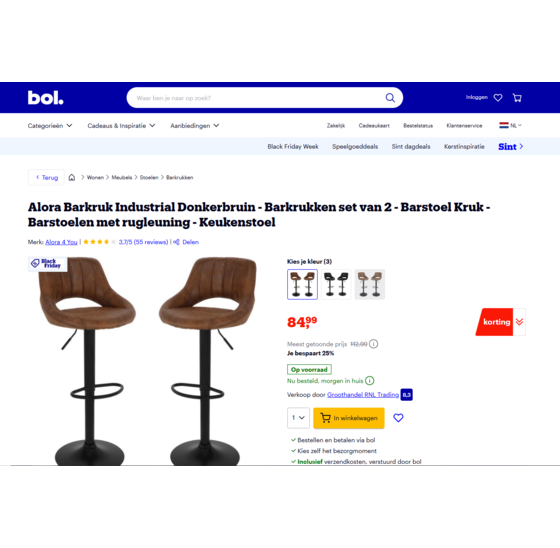Click the search magnifier icon
Viewport: 560px width, 548px height.
(390, 98)
